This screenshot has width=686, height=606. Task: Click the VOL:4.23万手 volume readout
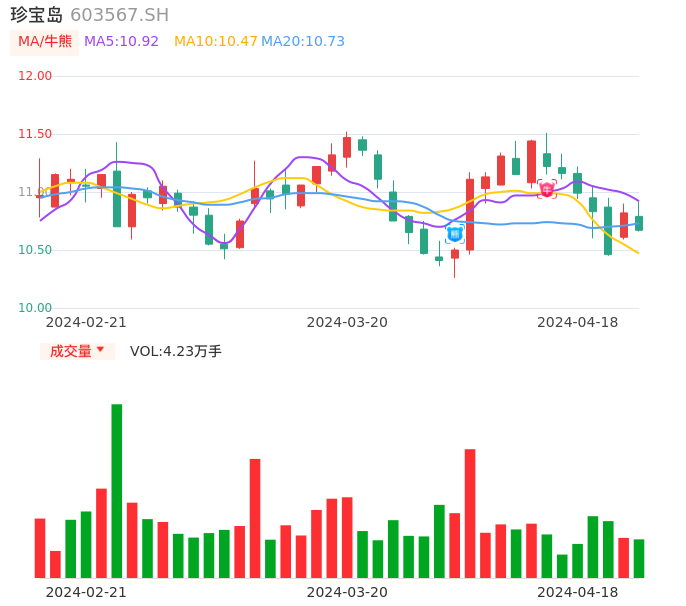(x=176, y=351)
